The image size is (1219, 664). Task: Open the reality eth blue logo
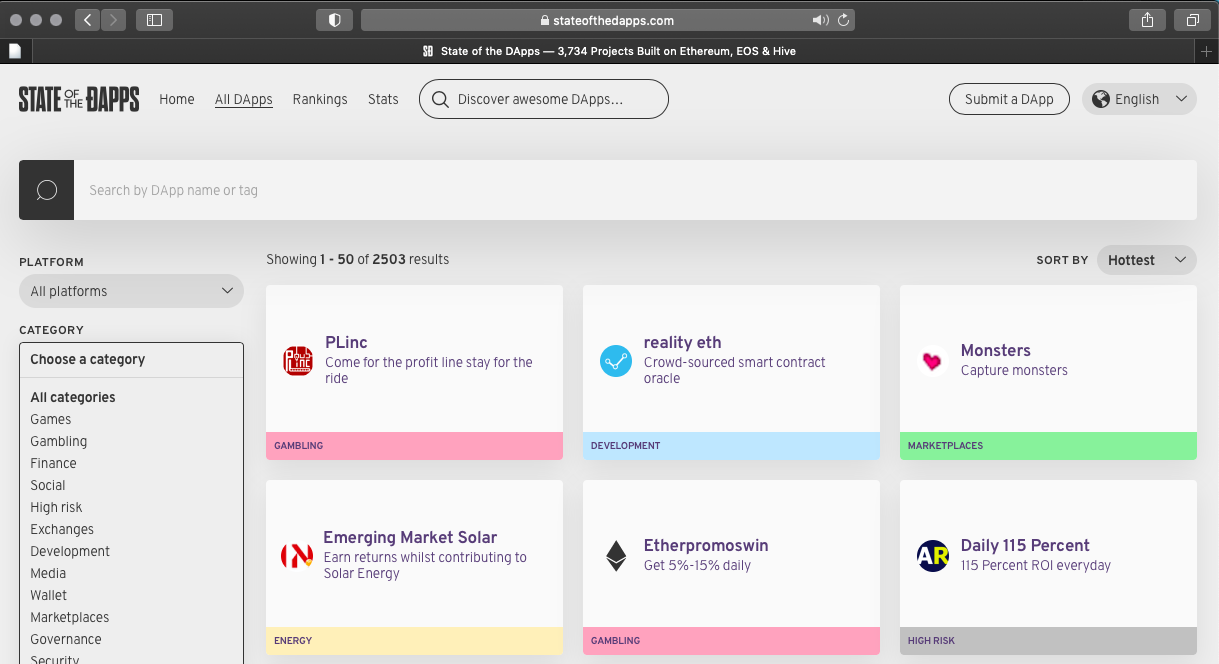coord(616,361)
